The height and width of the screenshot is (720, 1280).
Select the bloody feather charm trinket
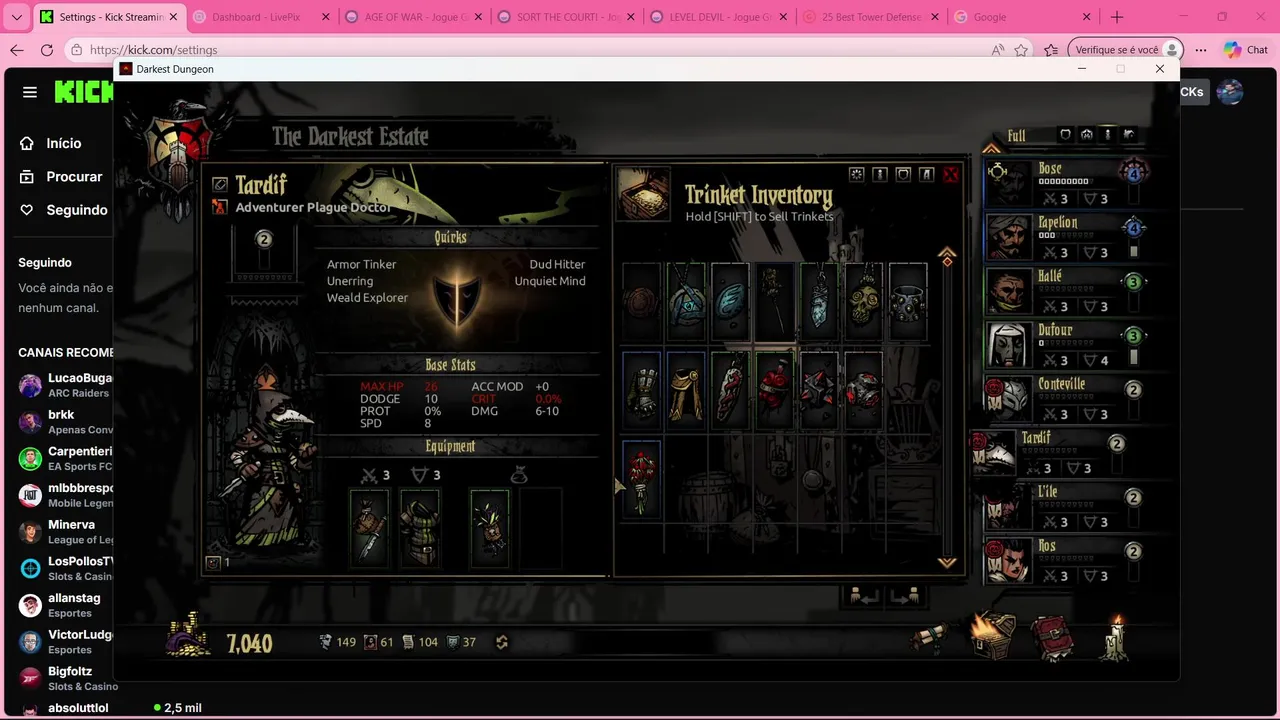[730, 389]
